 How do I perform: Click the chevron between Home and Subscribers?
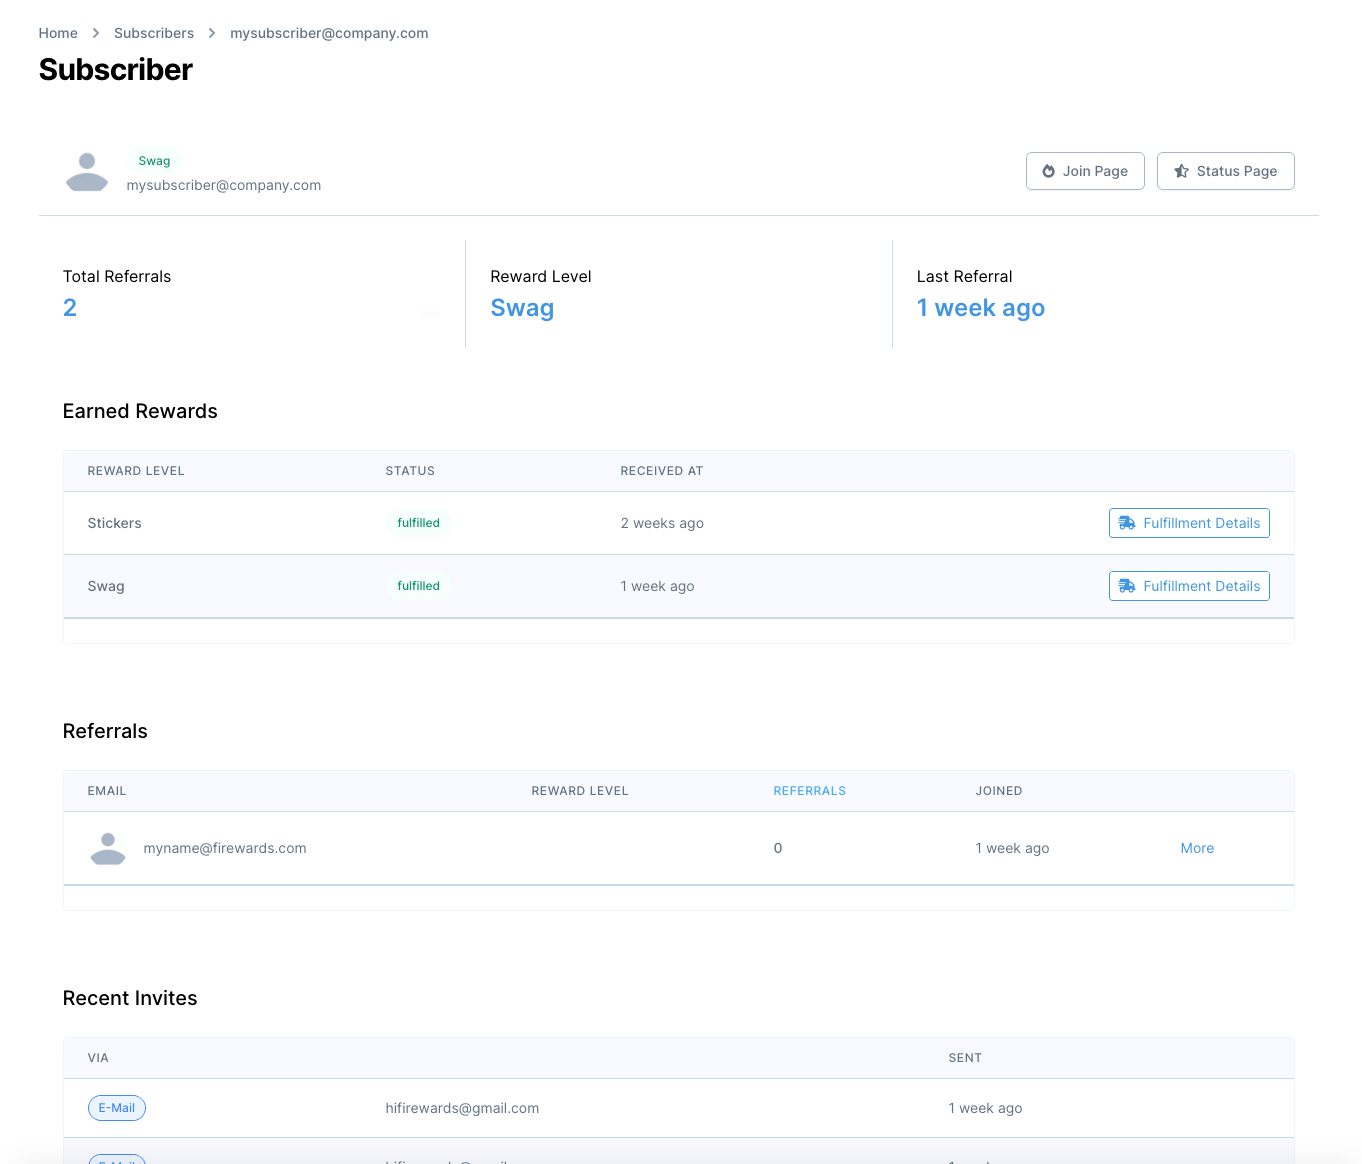coord(96,33)
